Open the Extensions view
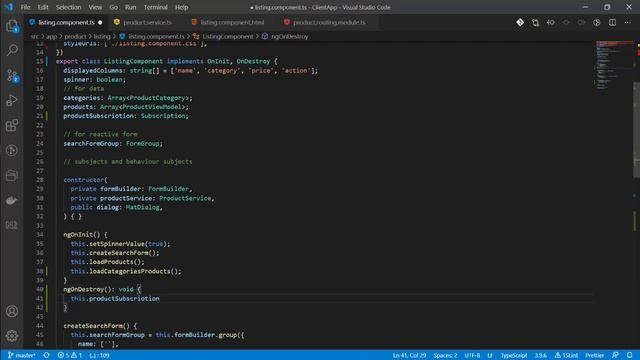The image size is (640, 360). point(12,125)
